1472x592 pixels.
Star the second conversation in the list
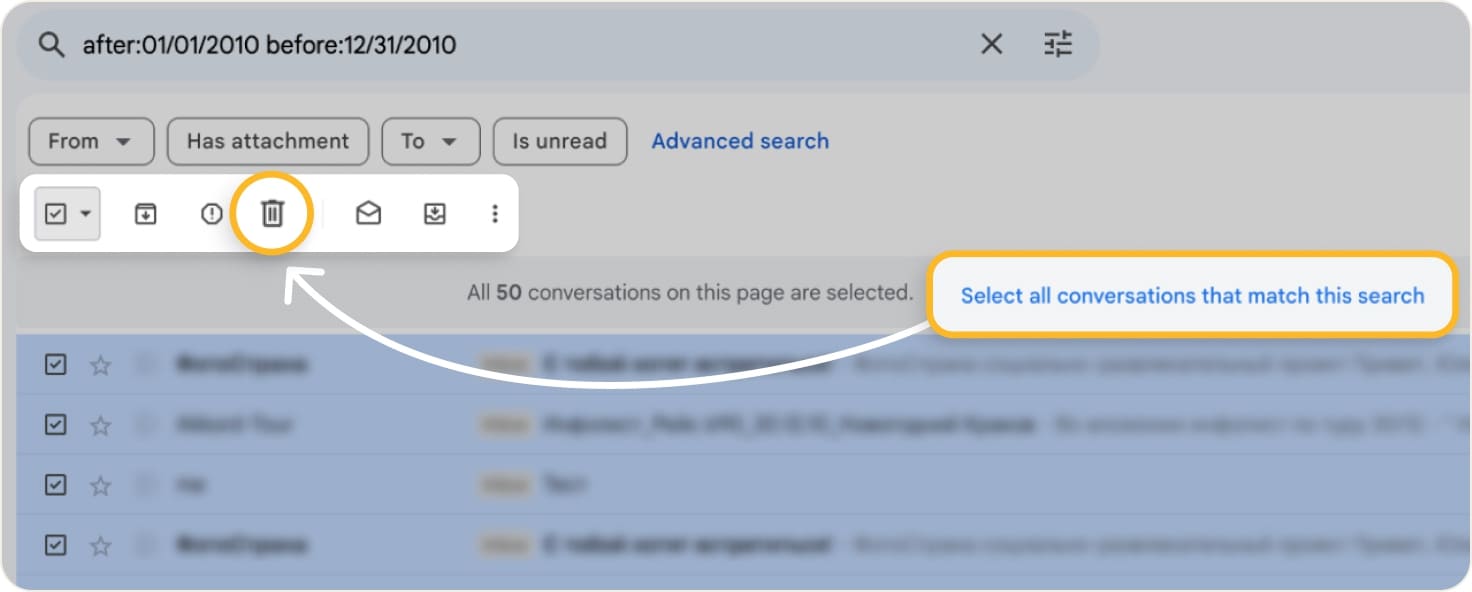point(100,425)
